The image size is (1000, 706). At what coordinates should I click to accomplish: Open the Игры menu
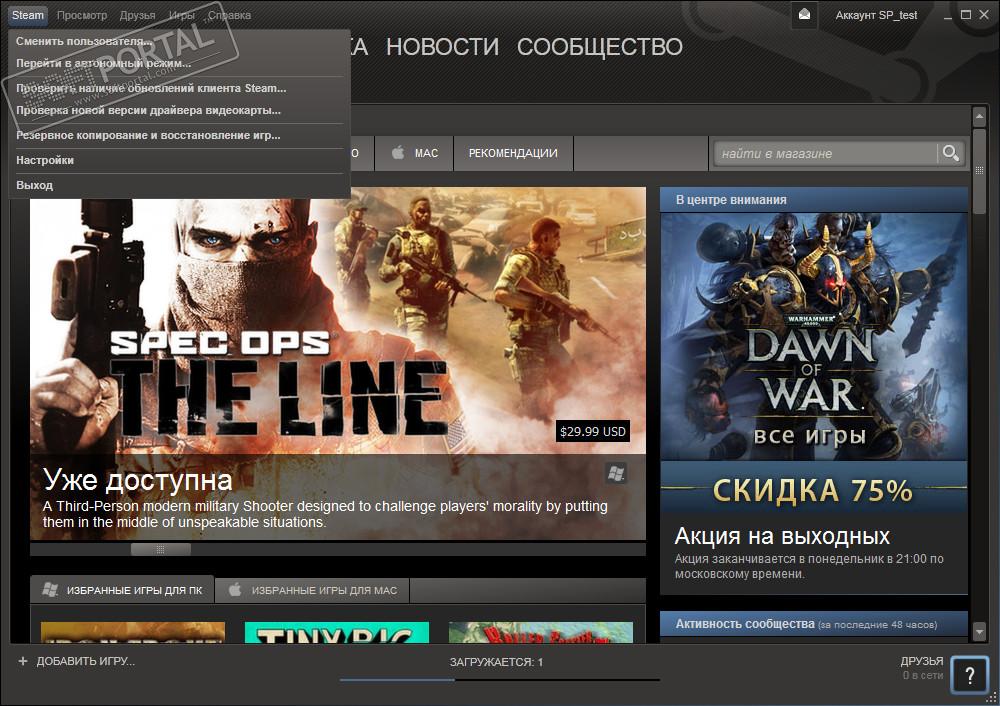tap(182, 15)
